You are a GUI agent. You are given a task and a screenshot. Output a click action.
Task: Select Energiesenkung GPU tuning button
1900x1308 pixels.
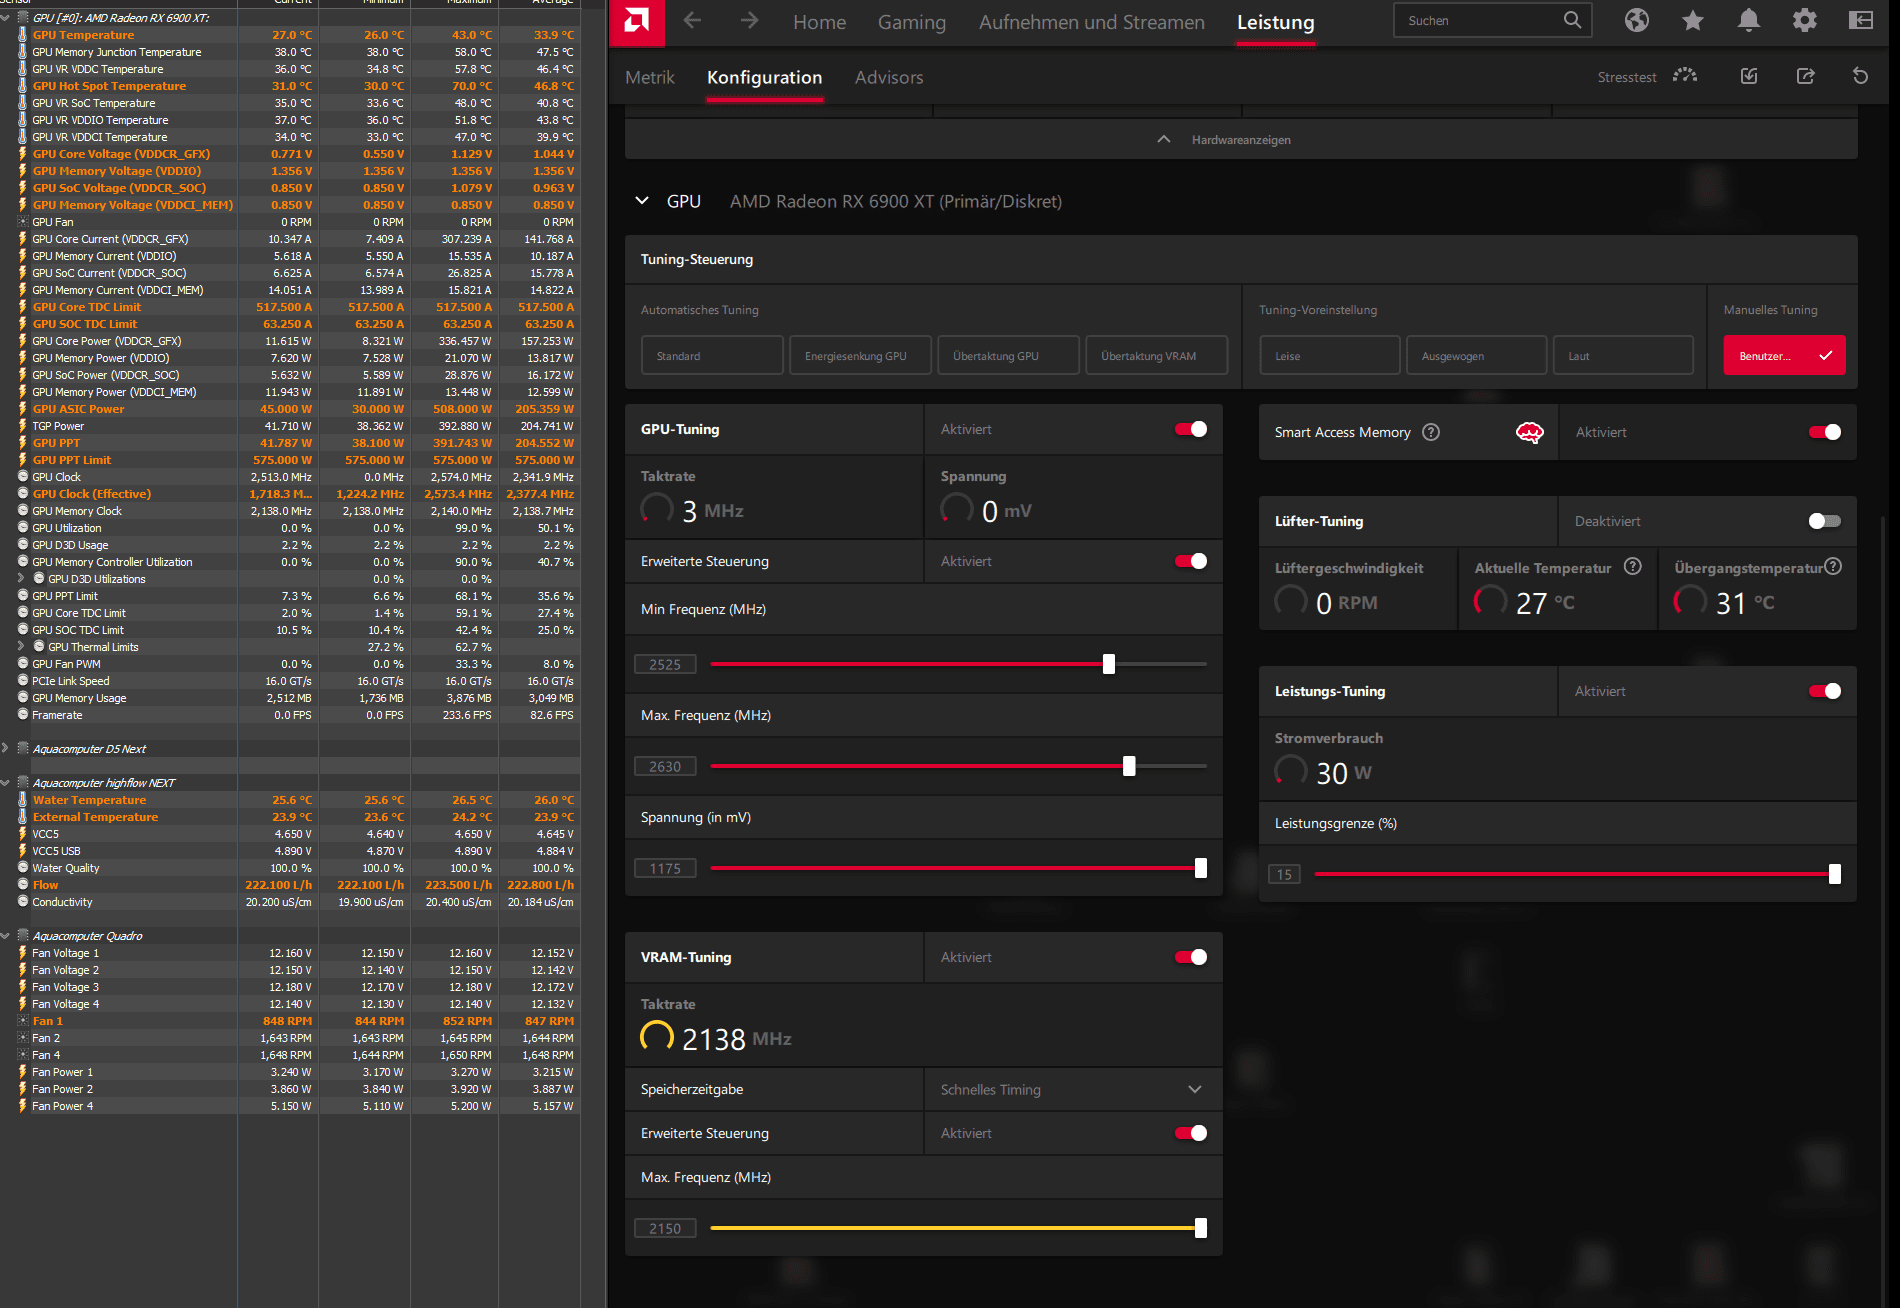860,356
